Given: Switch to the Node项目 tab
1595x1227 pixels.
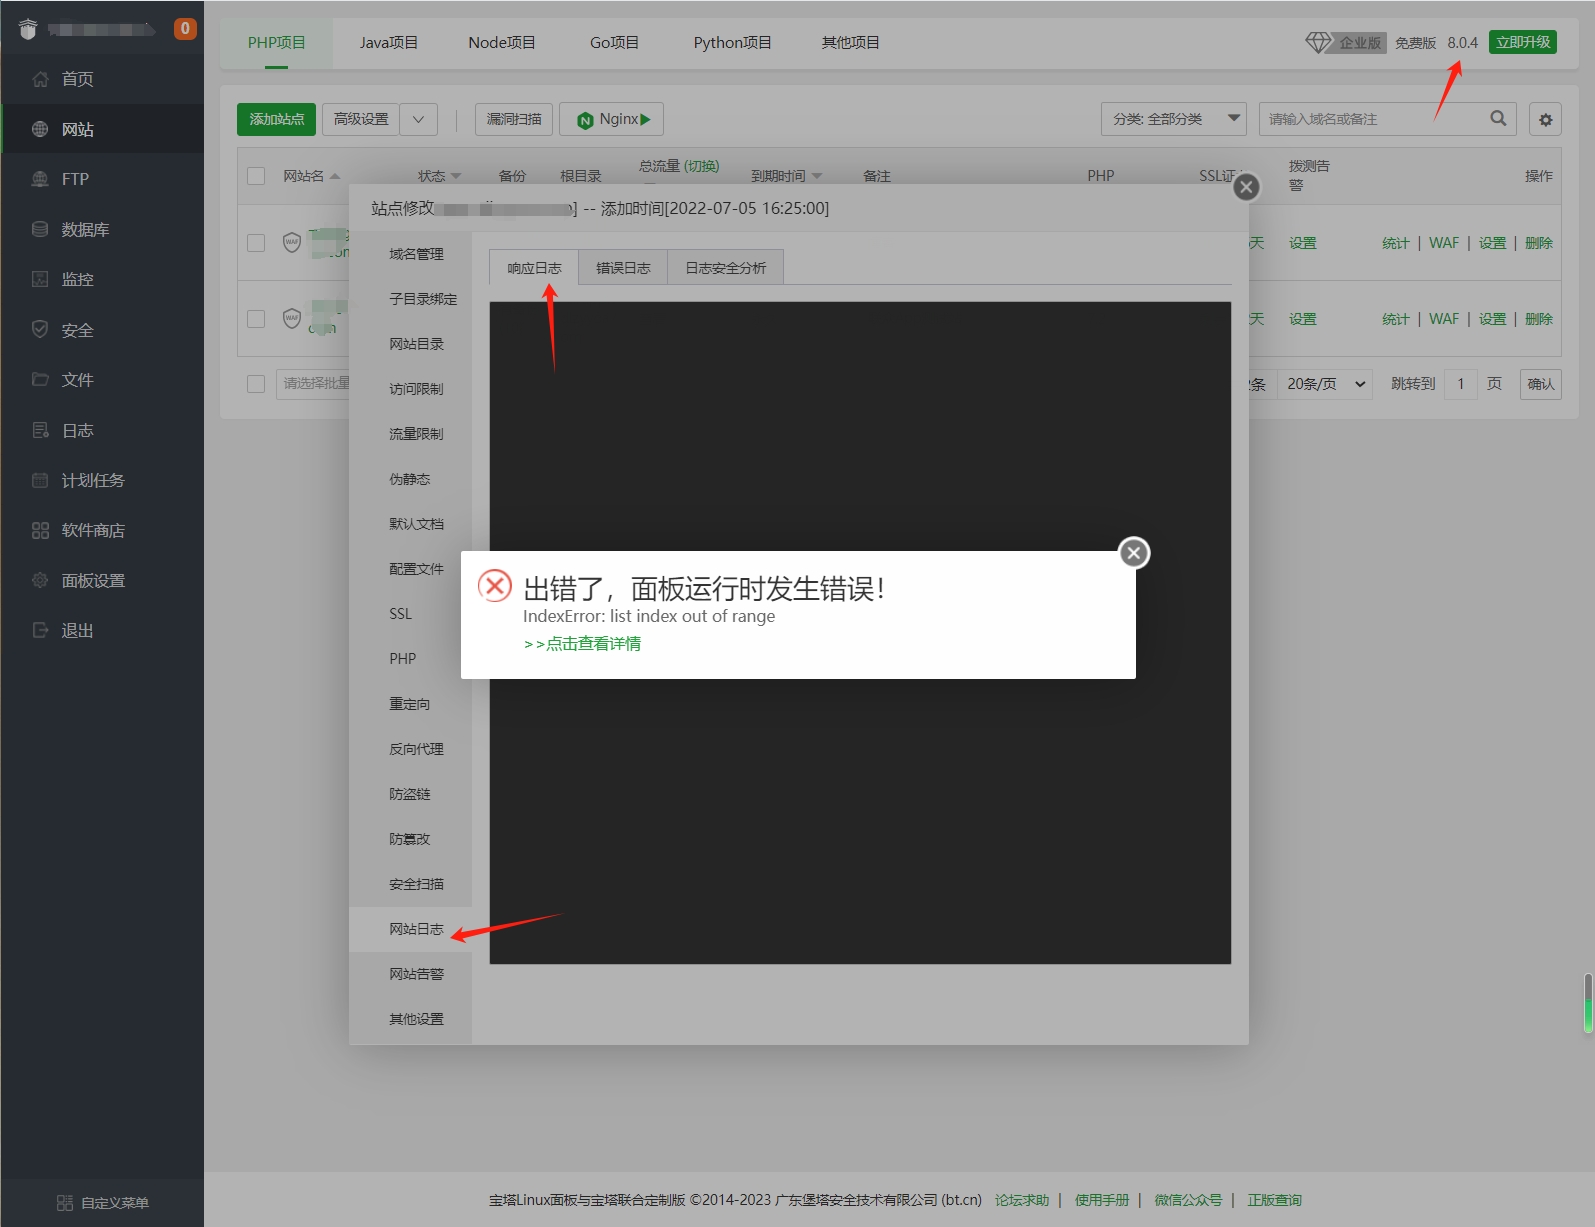Looking at the screenshot, I should [x=502, y=43].
